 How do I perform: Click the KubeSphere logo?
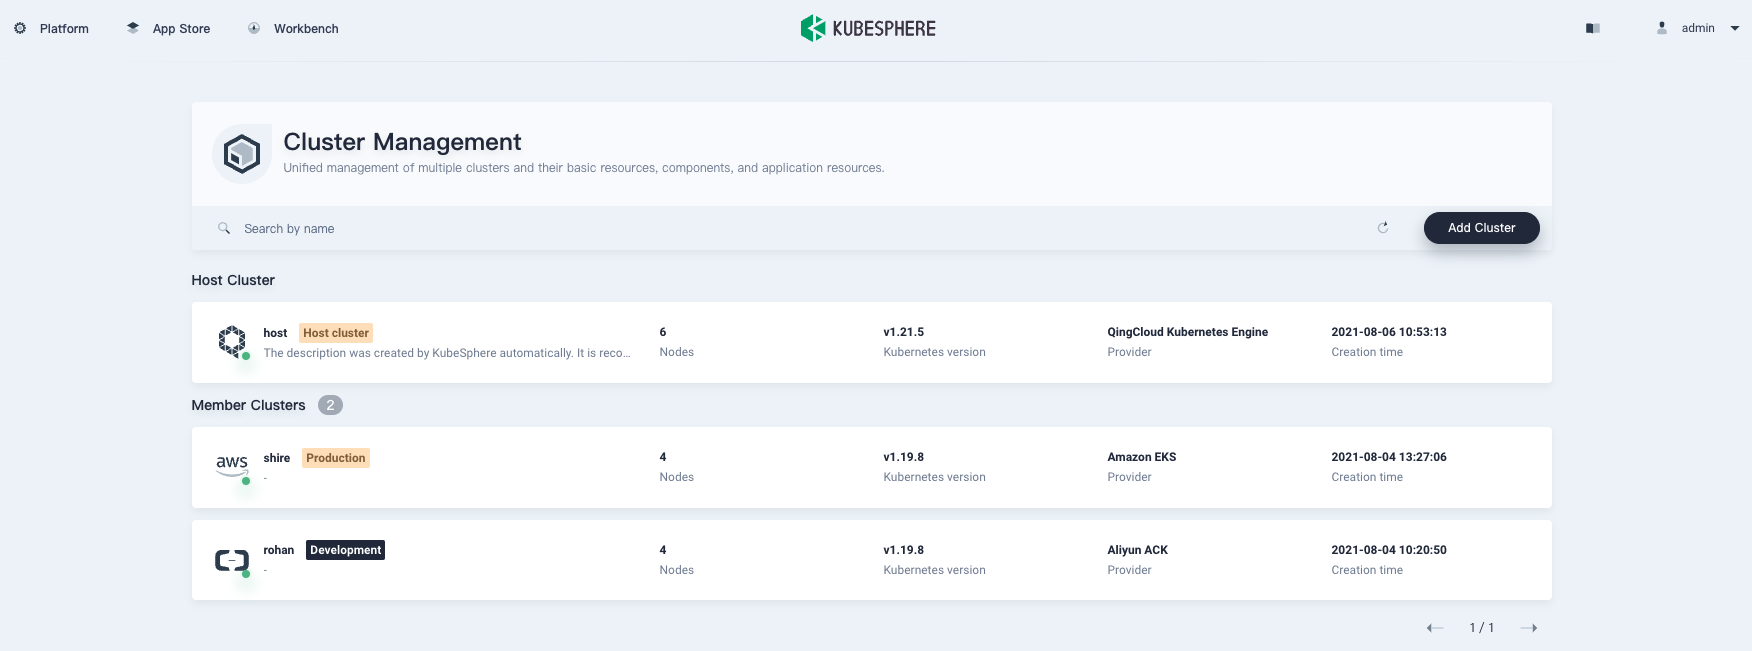pos(868,28)
